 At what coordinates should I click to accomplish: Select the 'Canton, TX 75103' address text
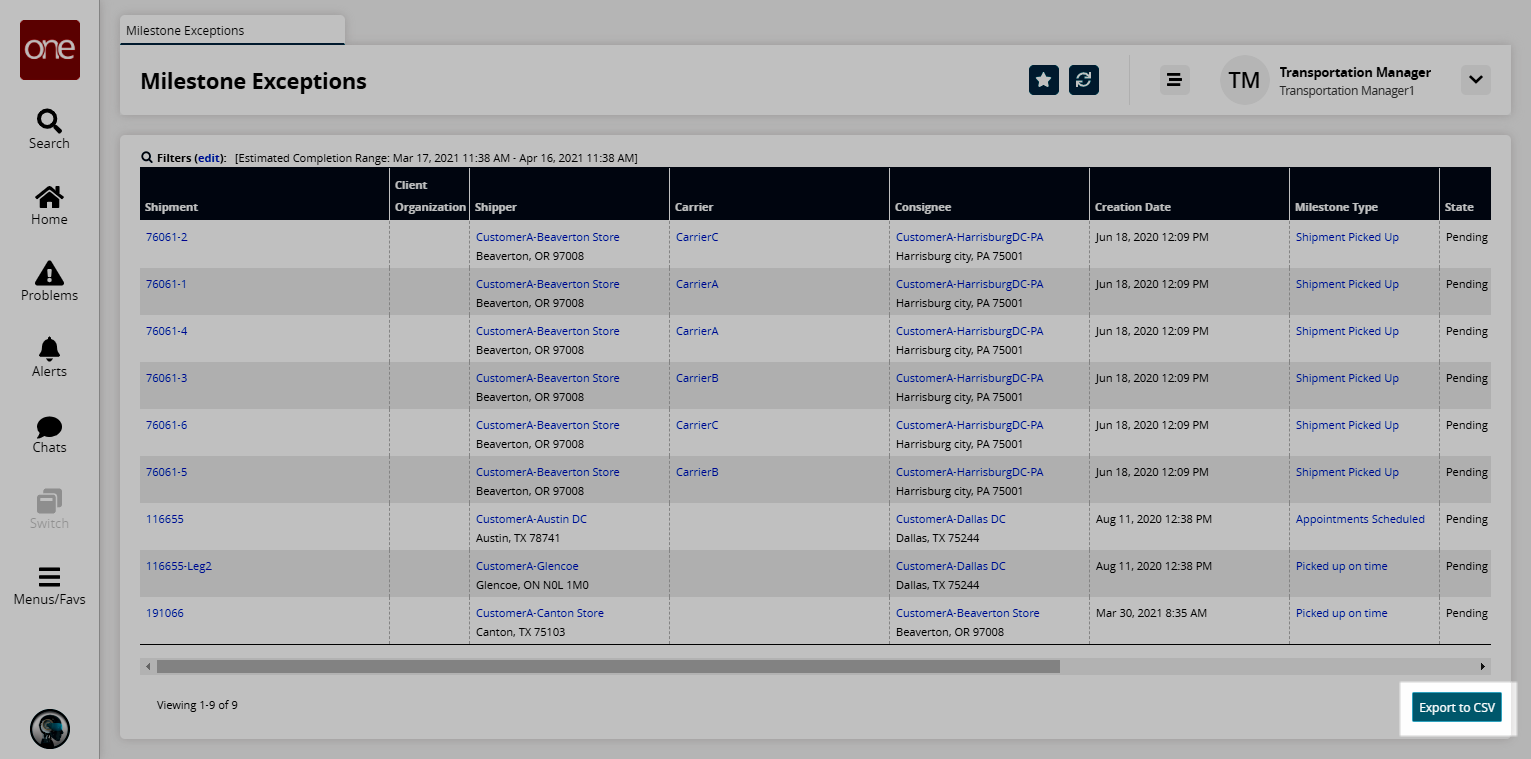tap(520, 632)
